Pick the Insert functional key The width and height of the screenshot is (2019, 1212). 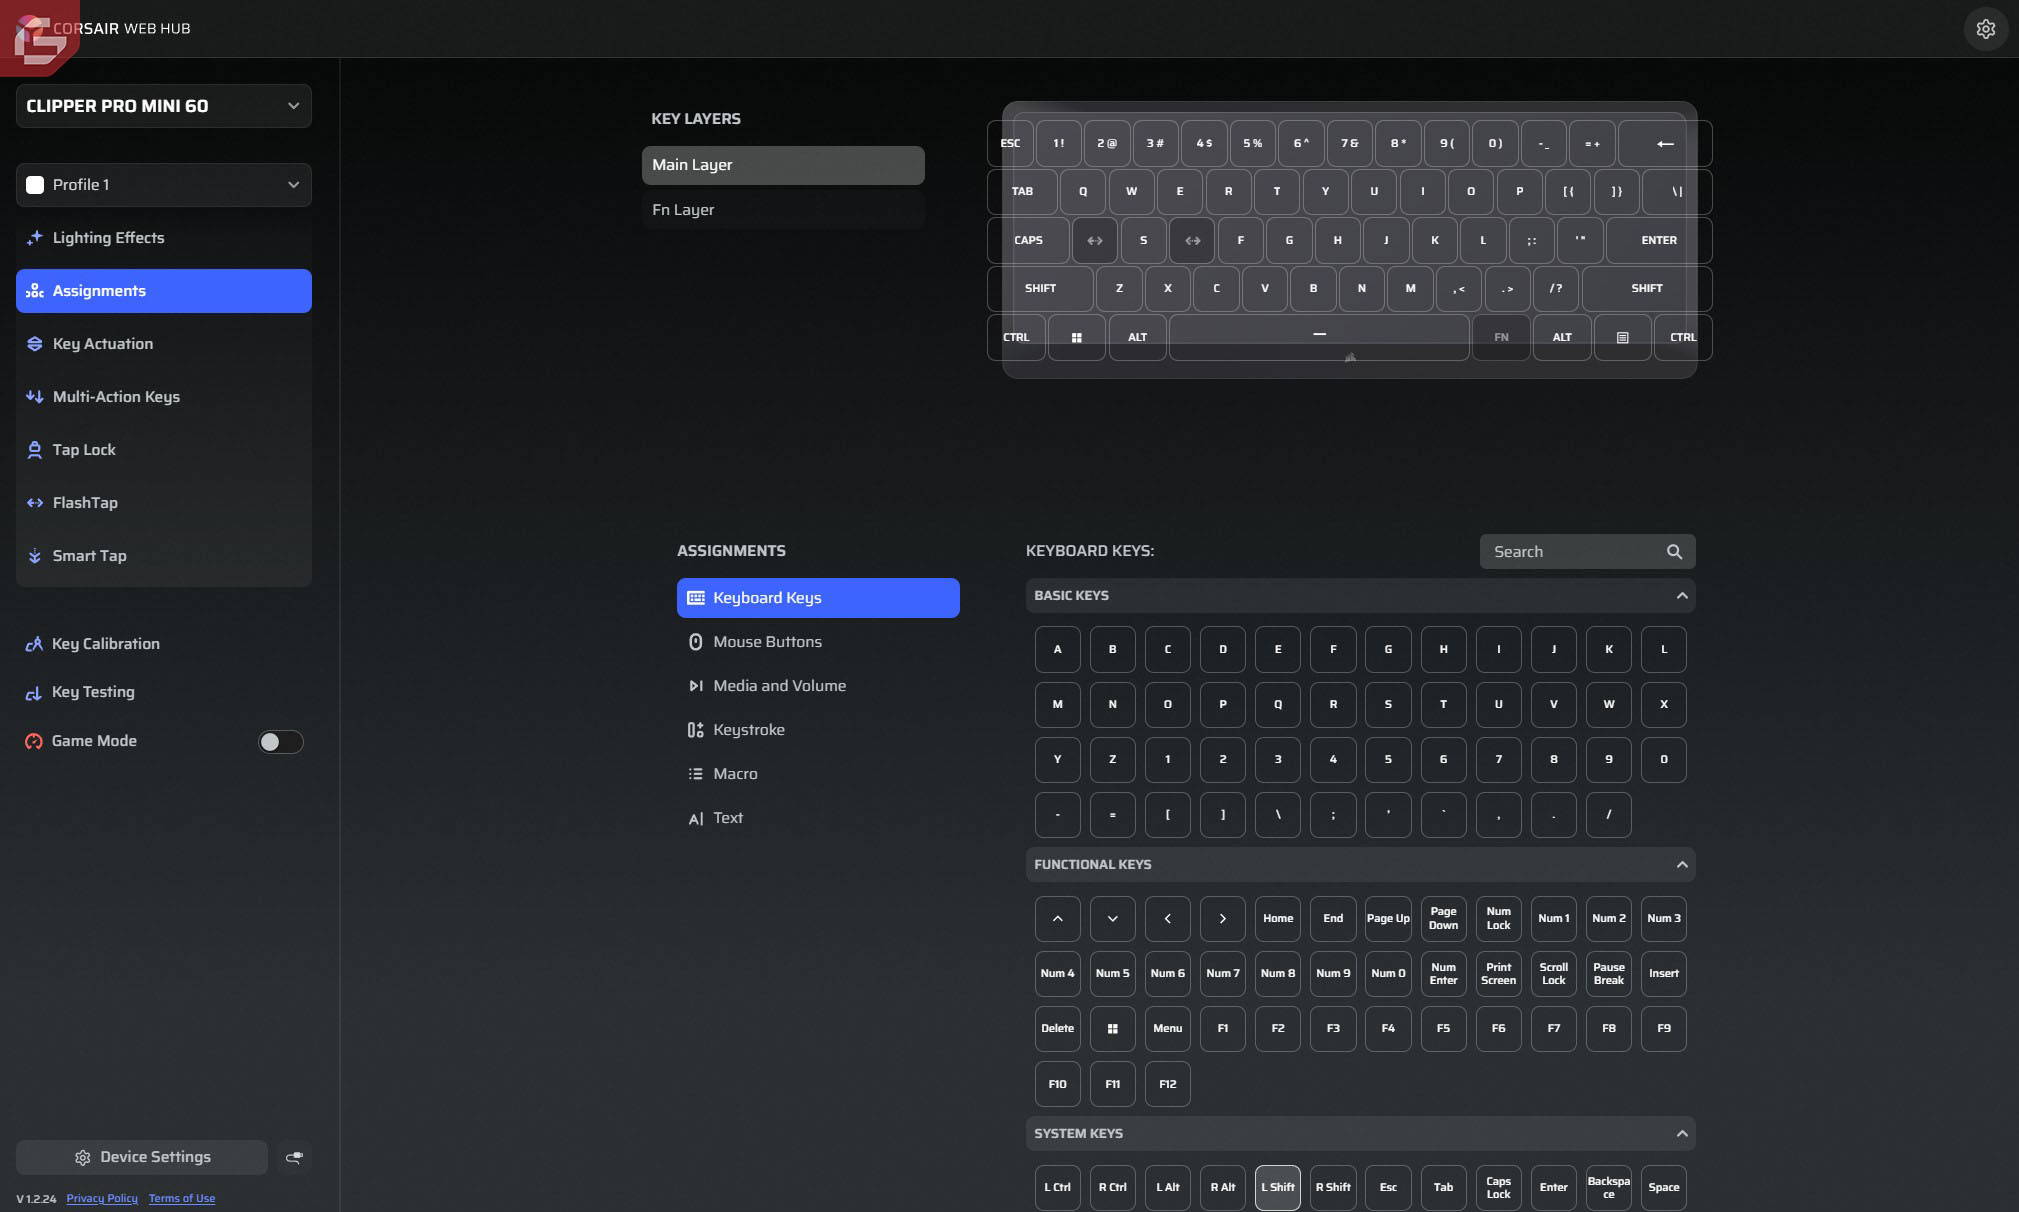coord(1664,974)
